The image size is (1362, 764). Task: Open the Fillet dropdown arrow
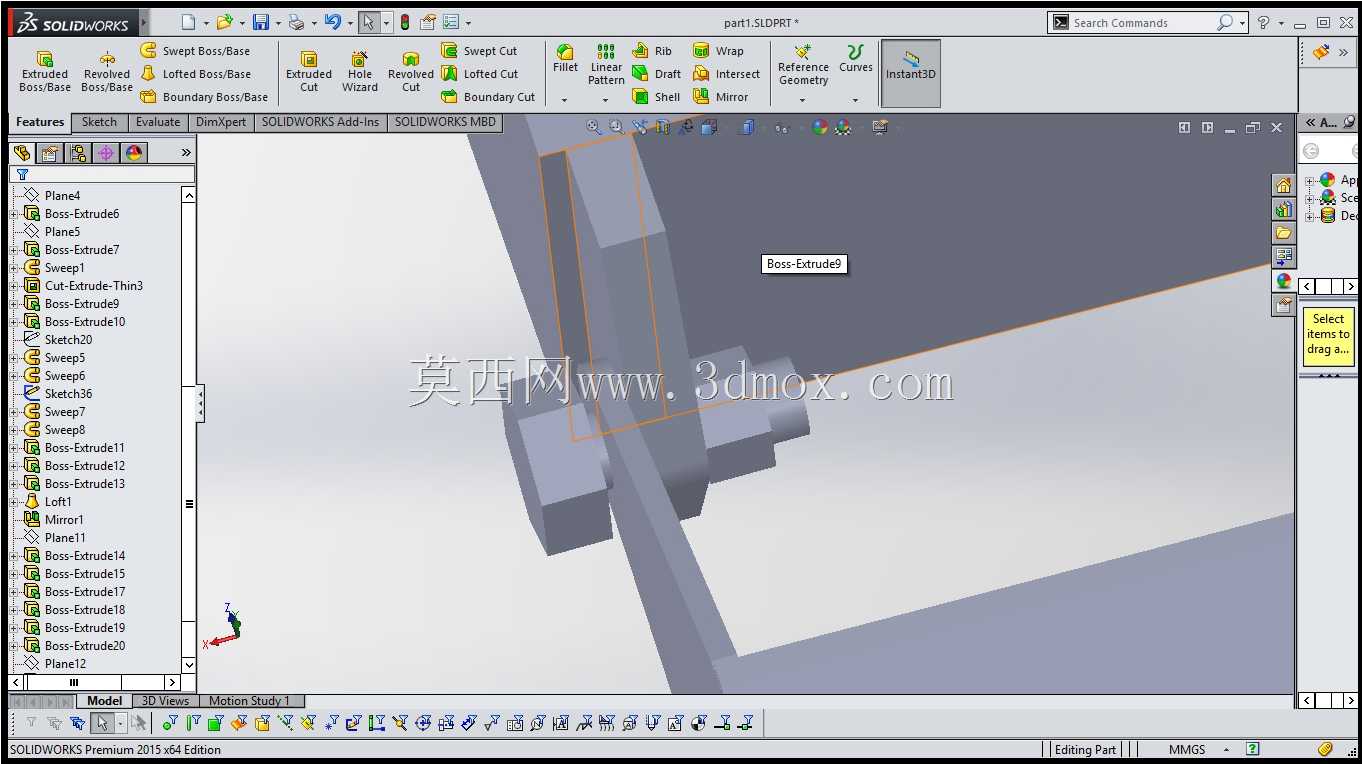coord(565,99)
